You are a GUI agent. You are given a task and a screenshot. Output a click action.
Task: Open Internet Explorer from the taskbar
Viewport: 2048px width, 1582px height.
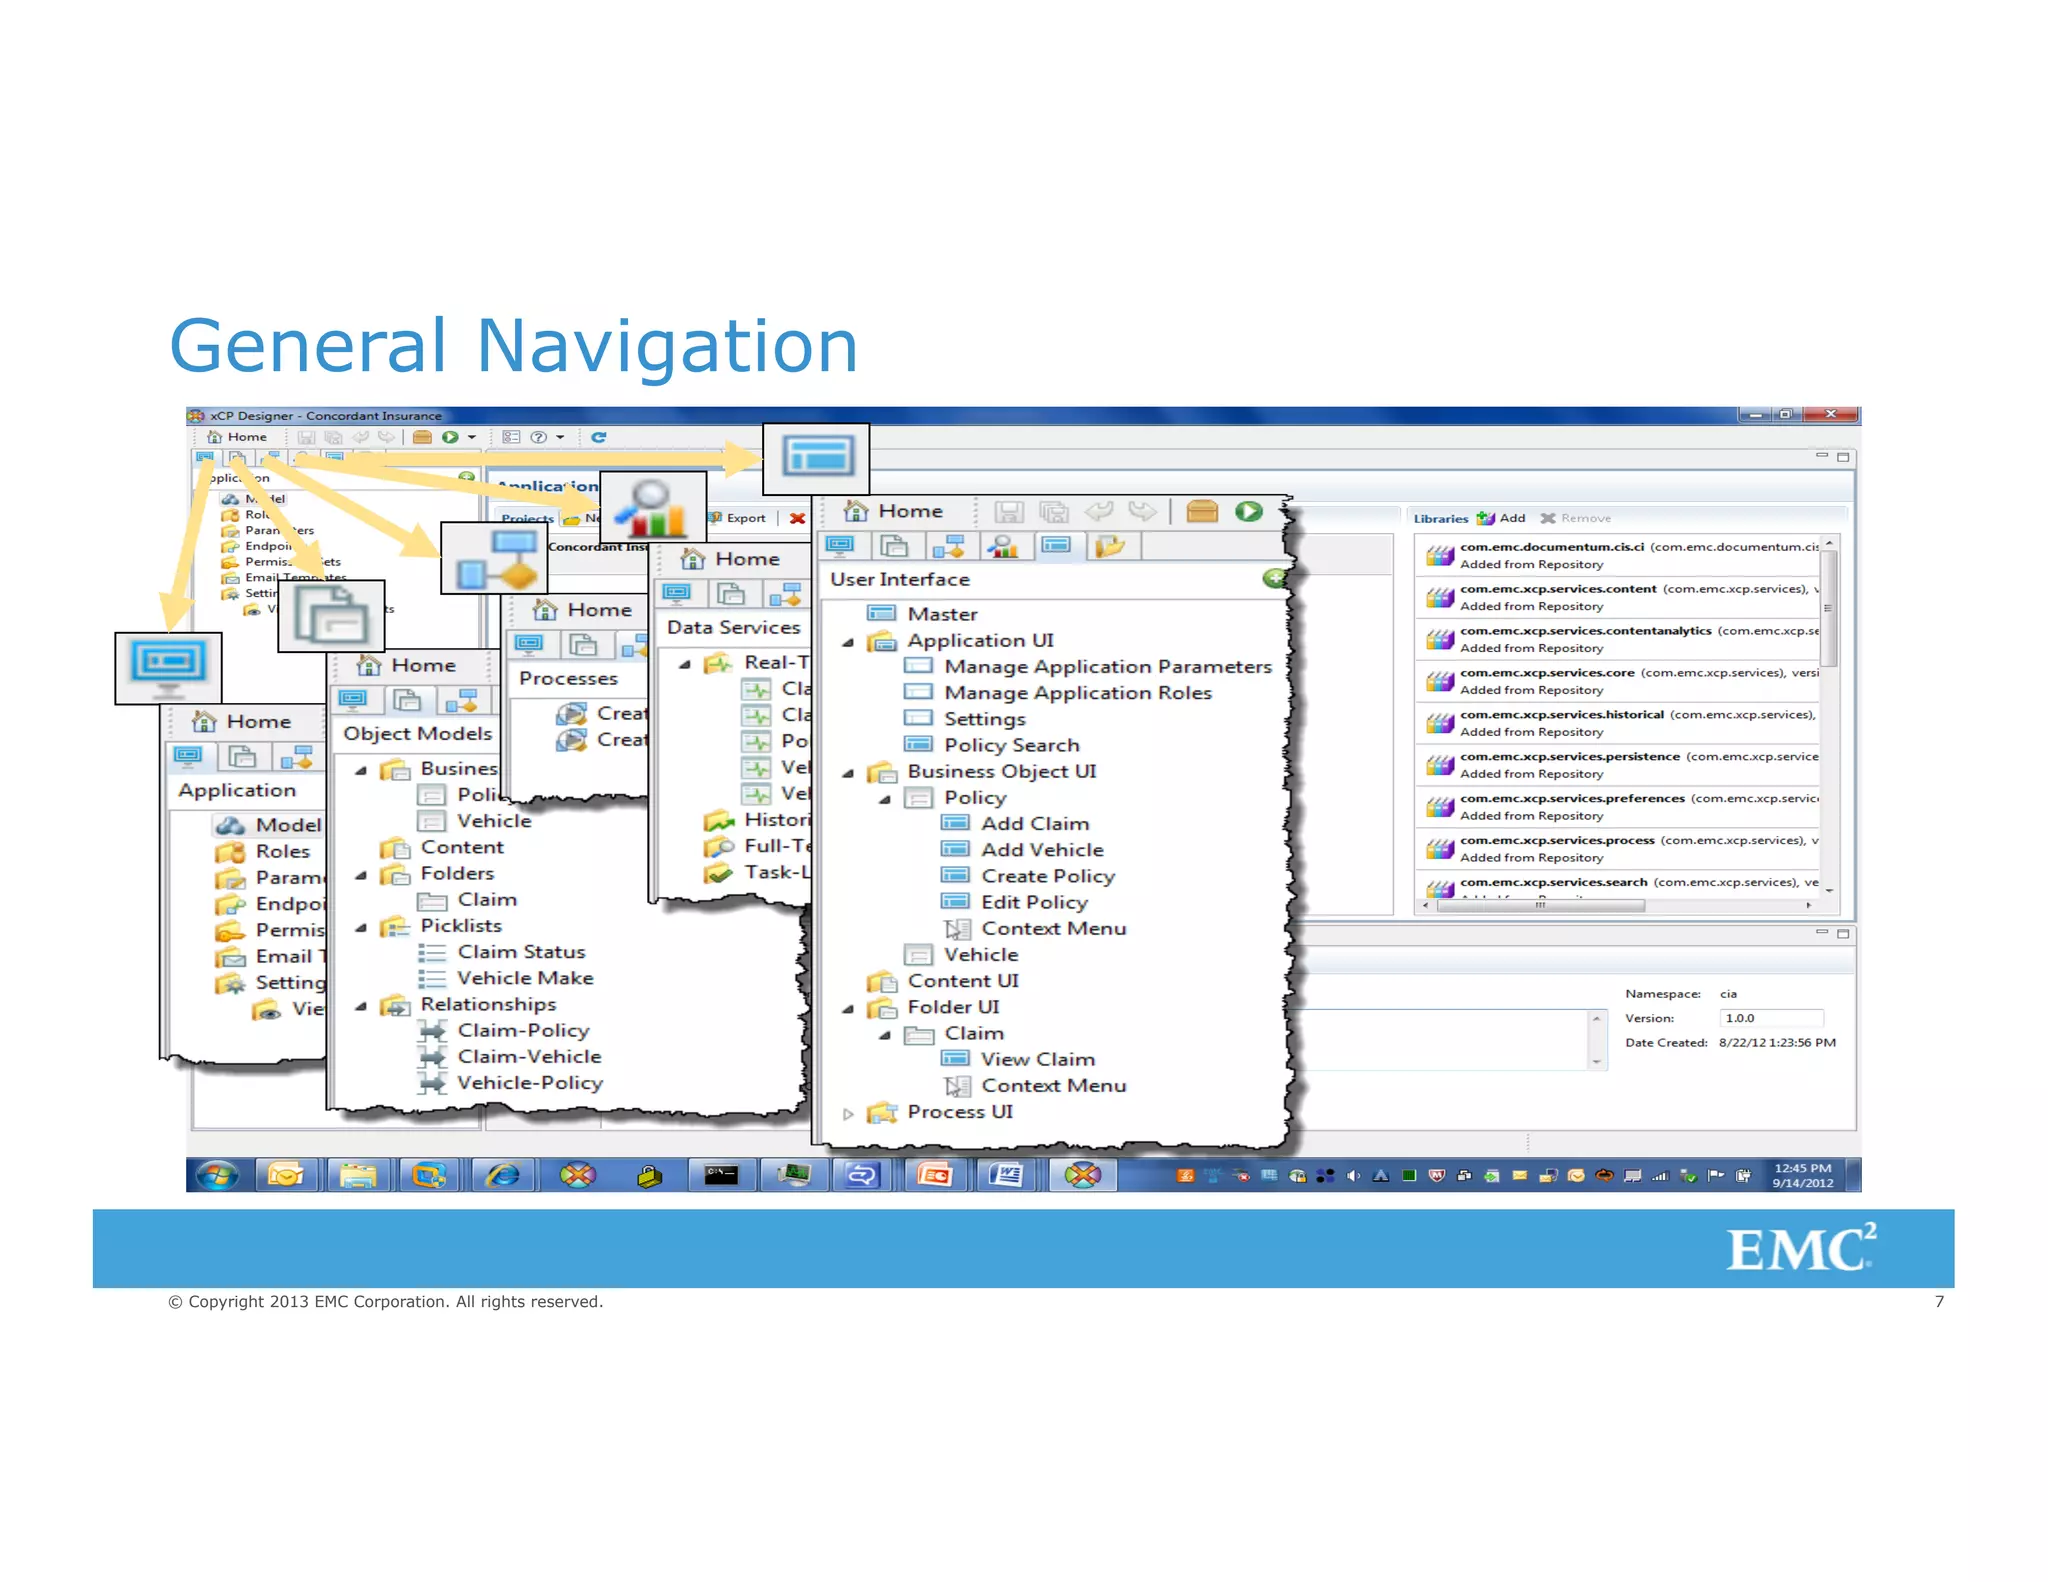click(x=502, y=1176)
